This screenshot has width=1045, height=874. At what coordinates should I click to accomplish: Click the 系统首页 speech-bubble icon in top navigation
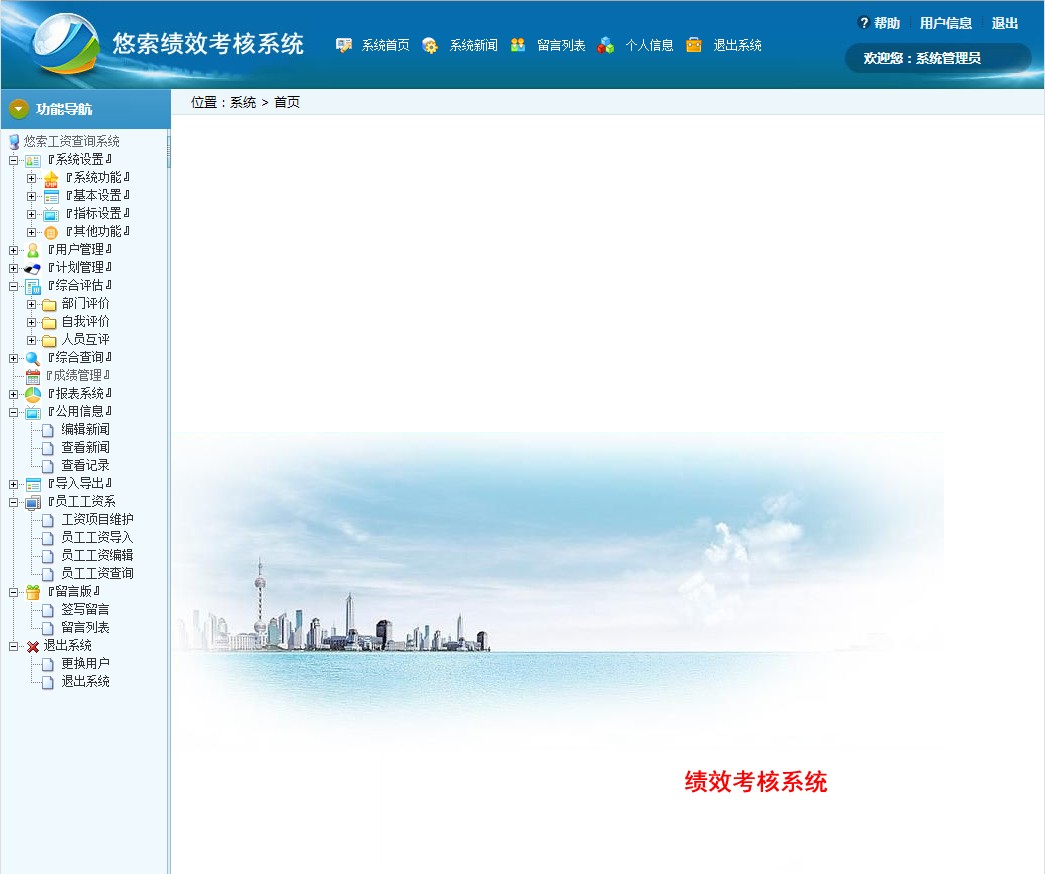[x=344, y=45]
